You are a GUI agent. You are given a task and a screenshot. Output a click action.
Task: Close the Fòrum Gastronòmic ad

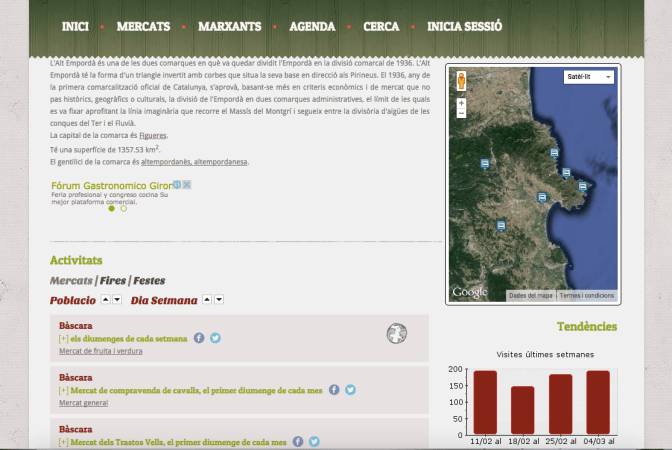click(x=186, y=185)
